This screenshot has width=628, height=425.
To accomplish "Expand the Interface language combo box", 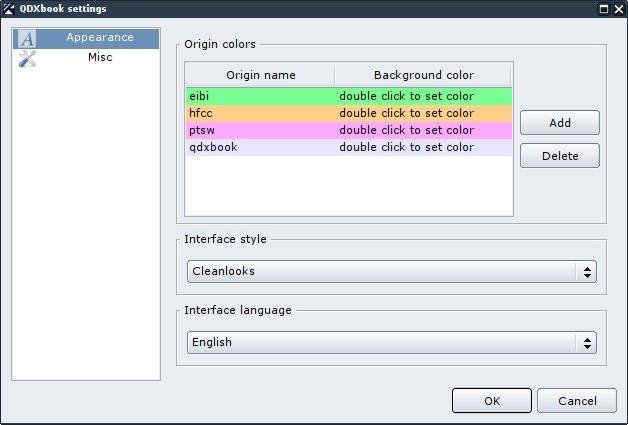I will [391, 342].
